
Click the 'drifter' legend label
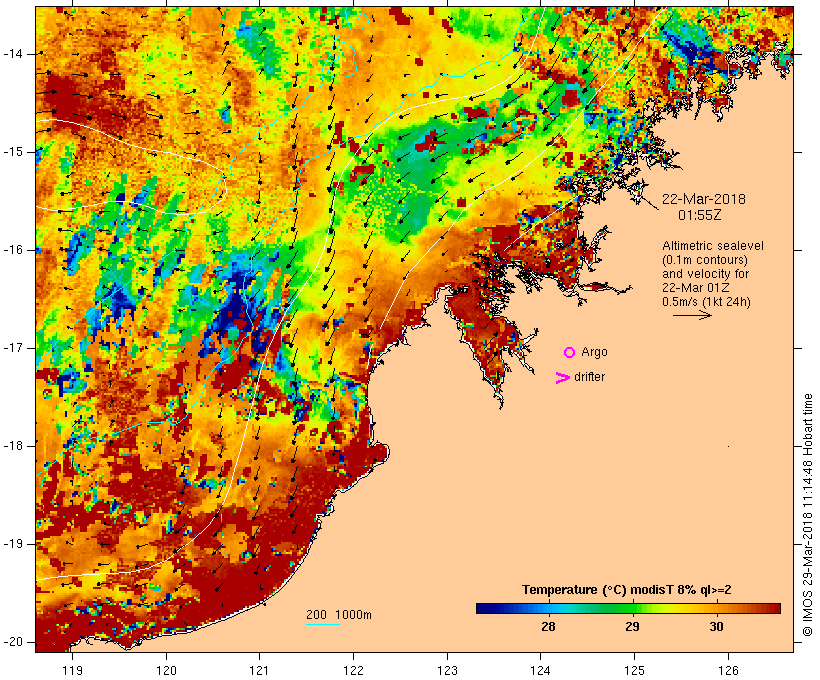589,377
